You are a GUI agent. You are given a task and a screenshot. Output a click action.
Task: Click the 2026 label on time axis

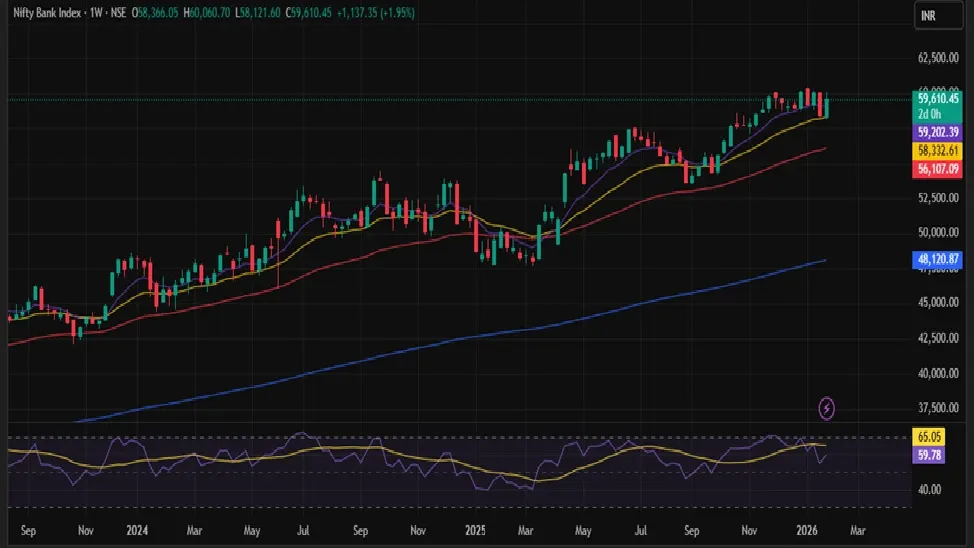point(806,531)
